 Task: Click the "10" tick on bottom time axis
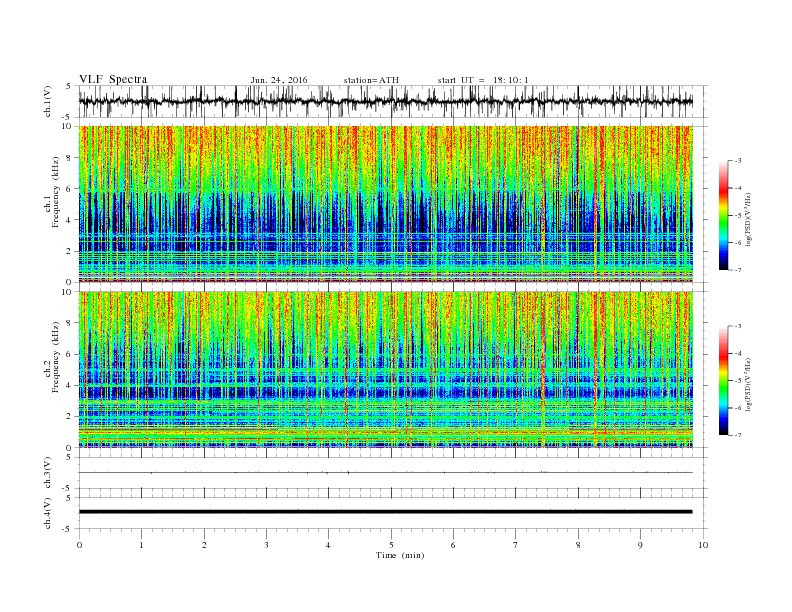pyautogui.click(x=704, y=545)
